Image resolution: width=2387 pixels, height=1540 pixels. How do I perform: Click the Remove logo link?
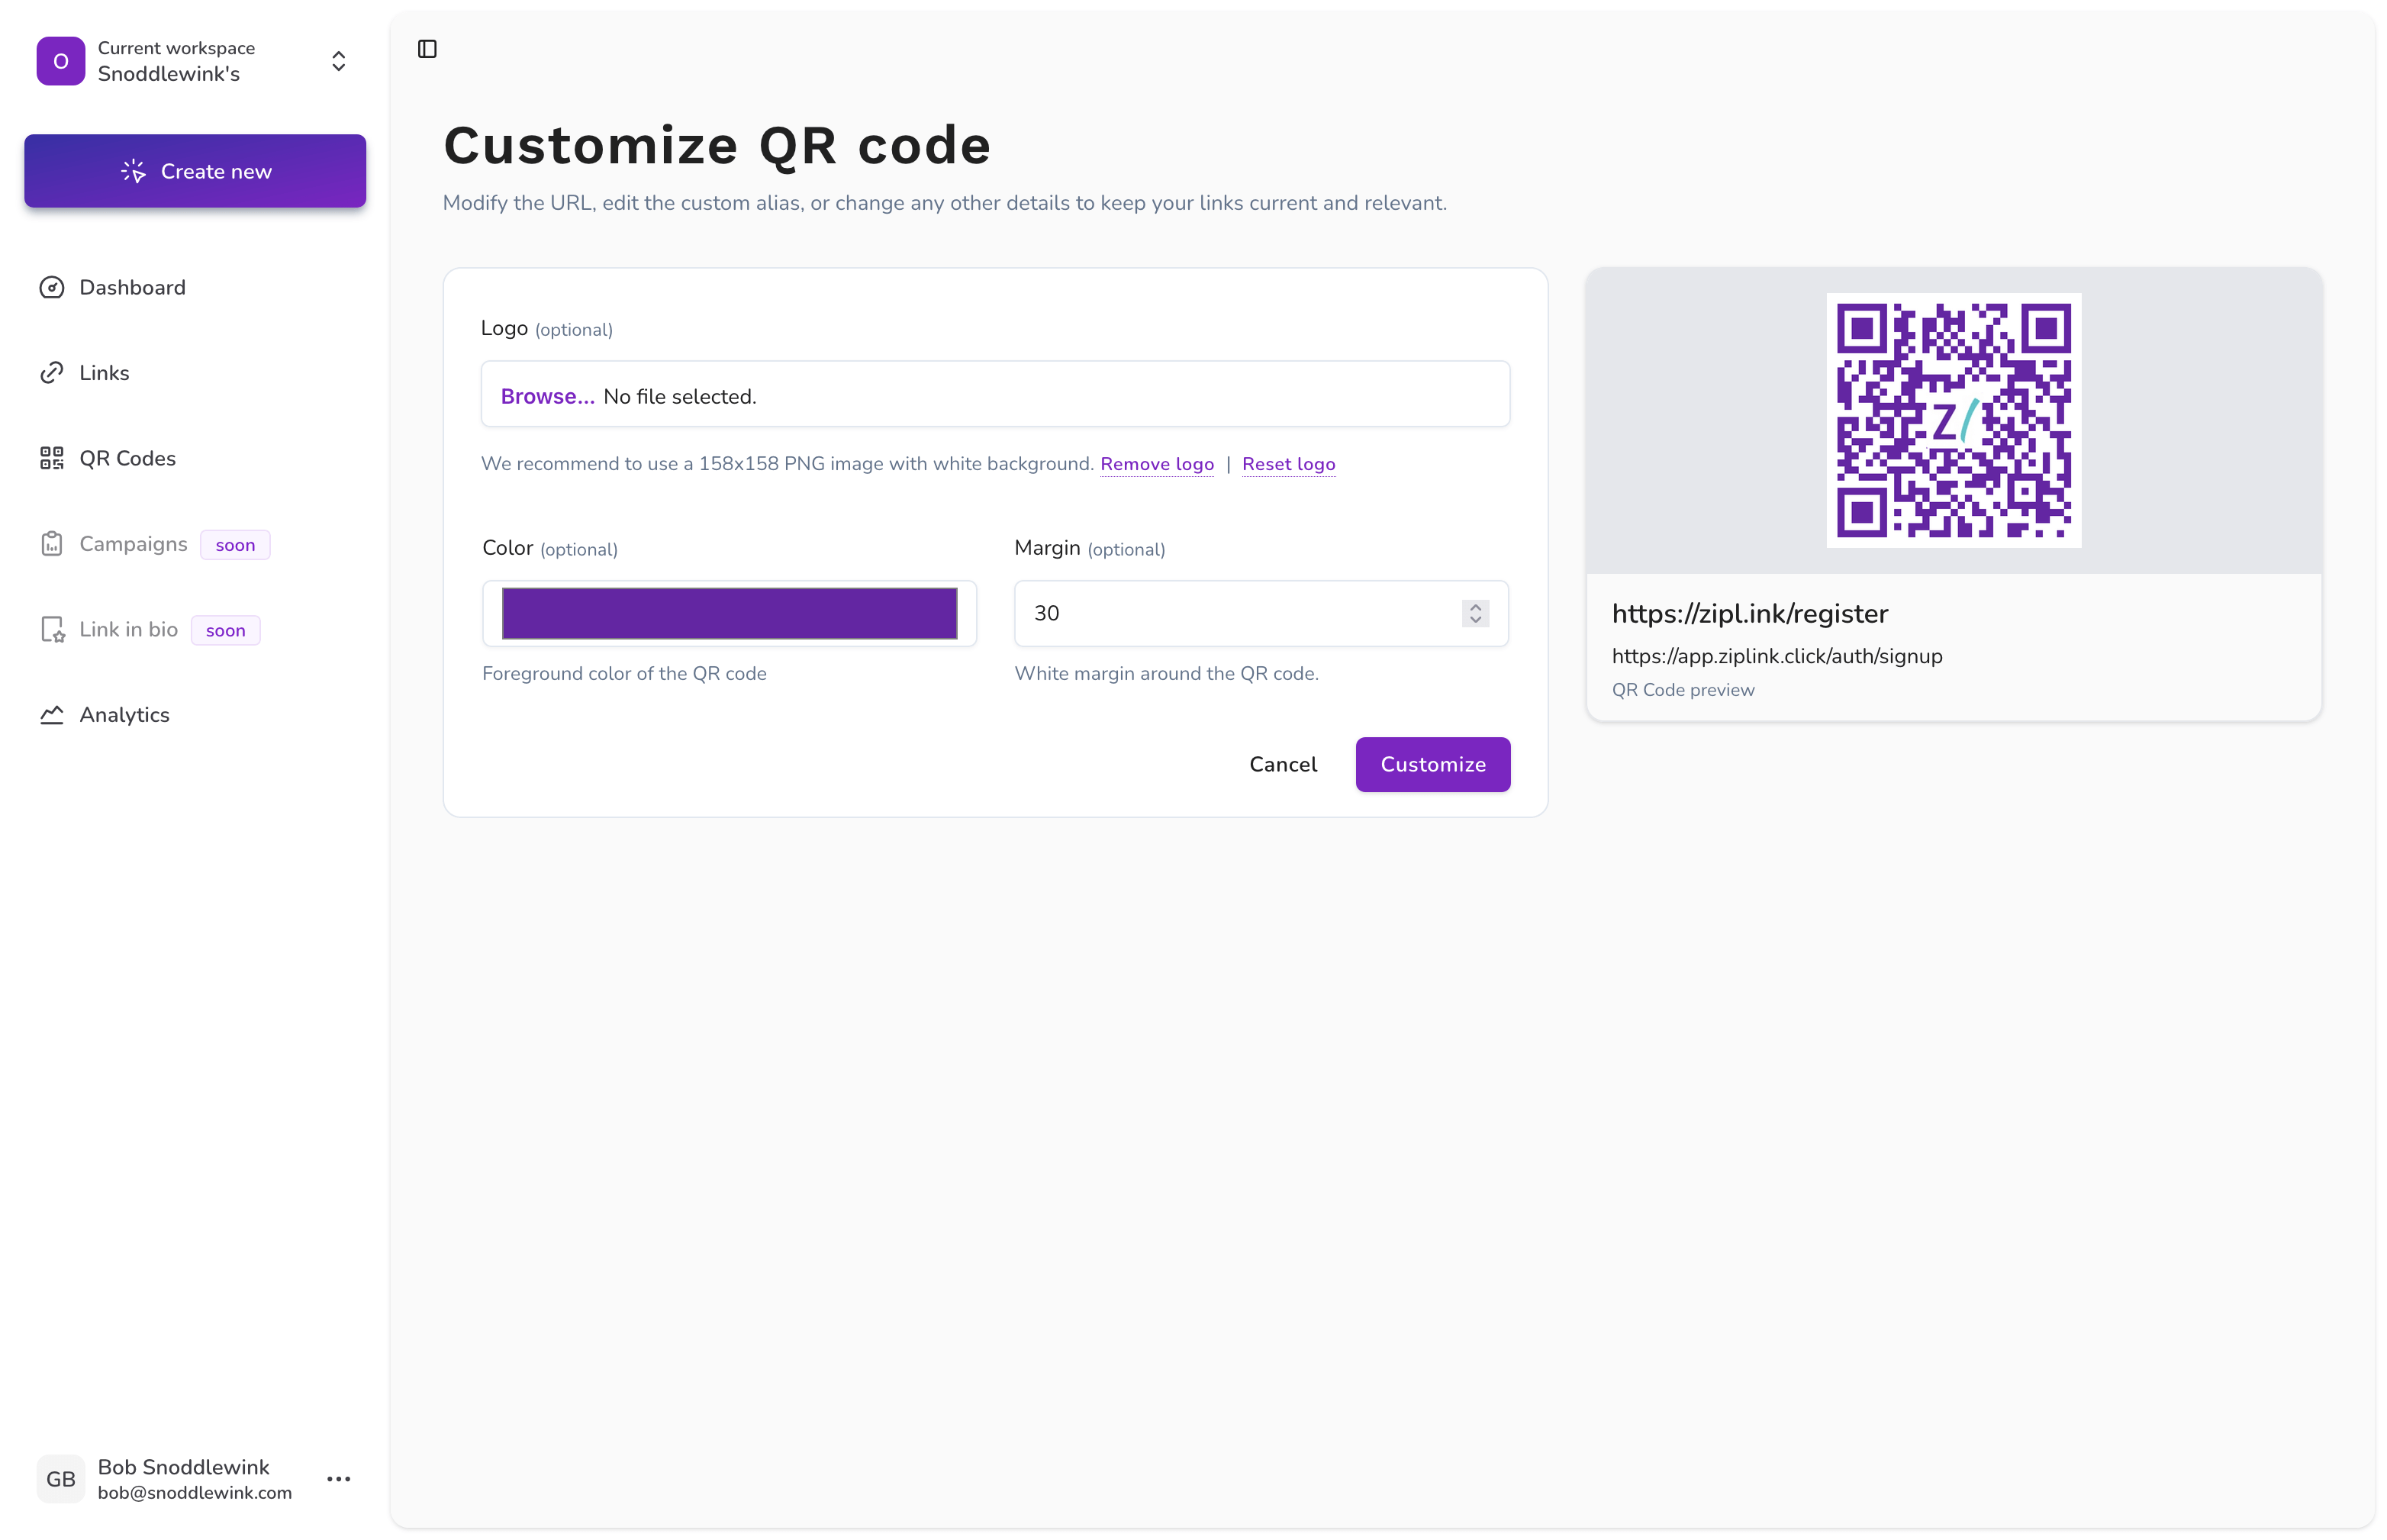(1157, 464)
